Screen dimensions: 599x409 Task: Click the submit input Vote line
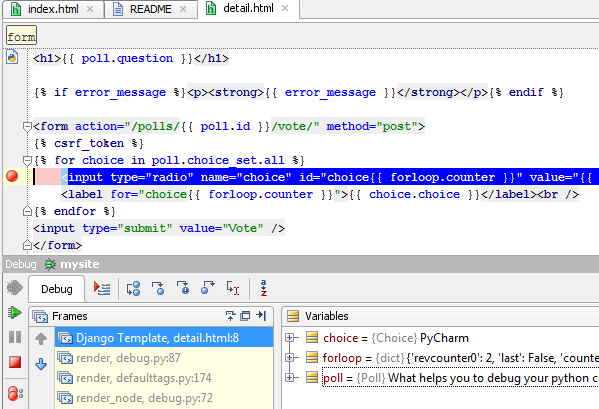159,228
